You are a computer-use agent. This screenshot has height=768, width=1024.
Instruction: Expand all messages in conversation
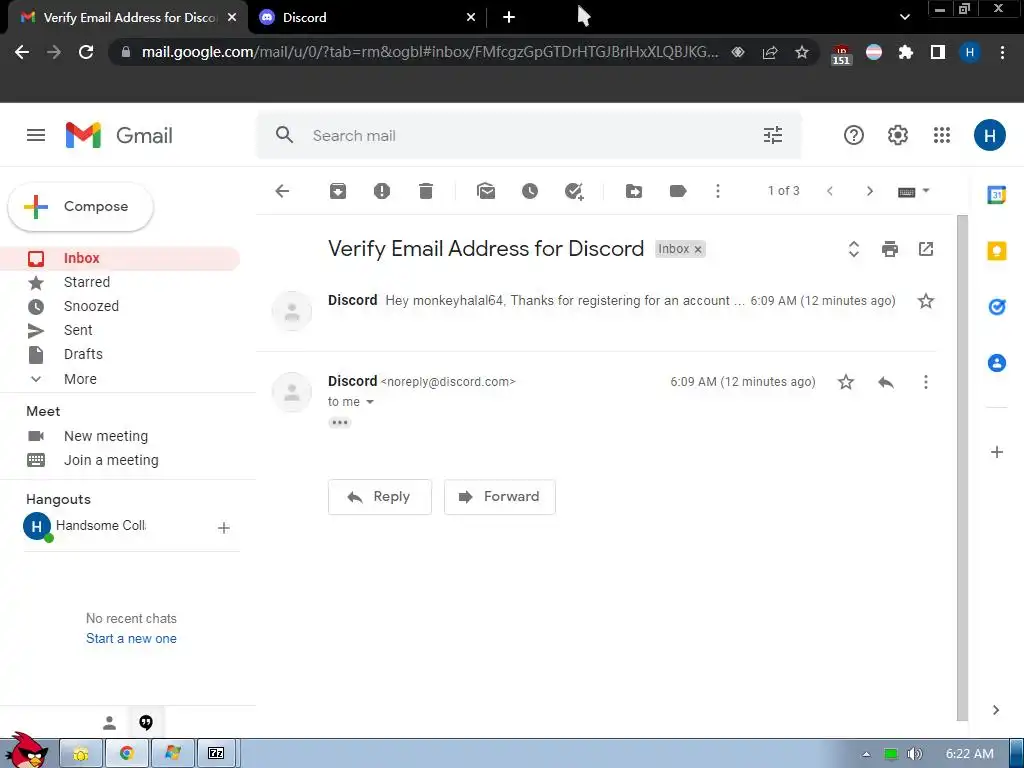click(x=854, y=249)
